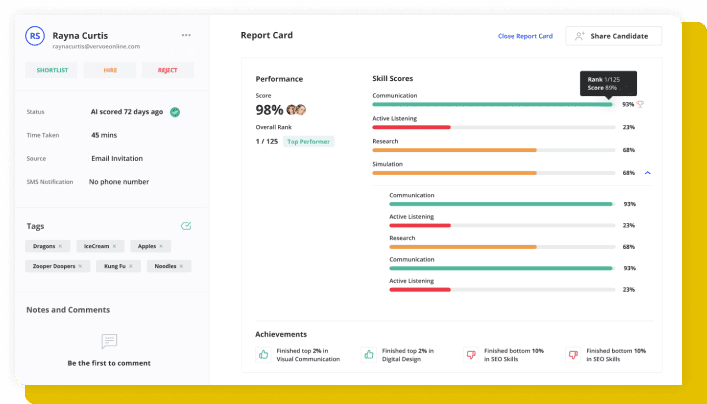Screen dimensions: 707x404
Task: Click the top Research score bar
Action: point(494,150)
